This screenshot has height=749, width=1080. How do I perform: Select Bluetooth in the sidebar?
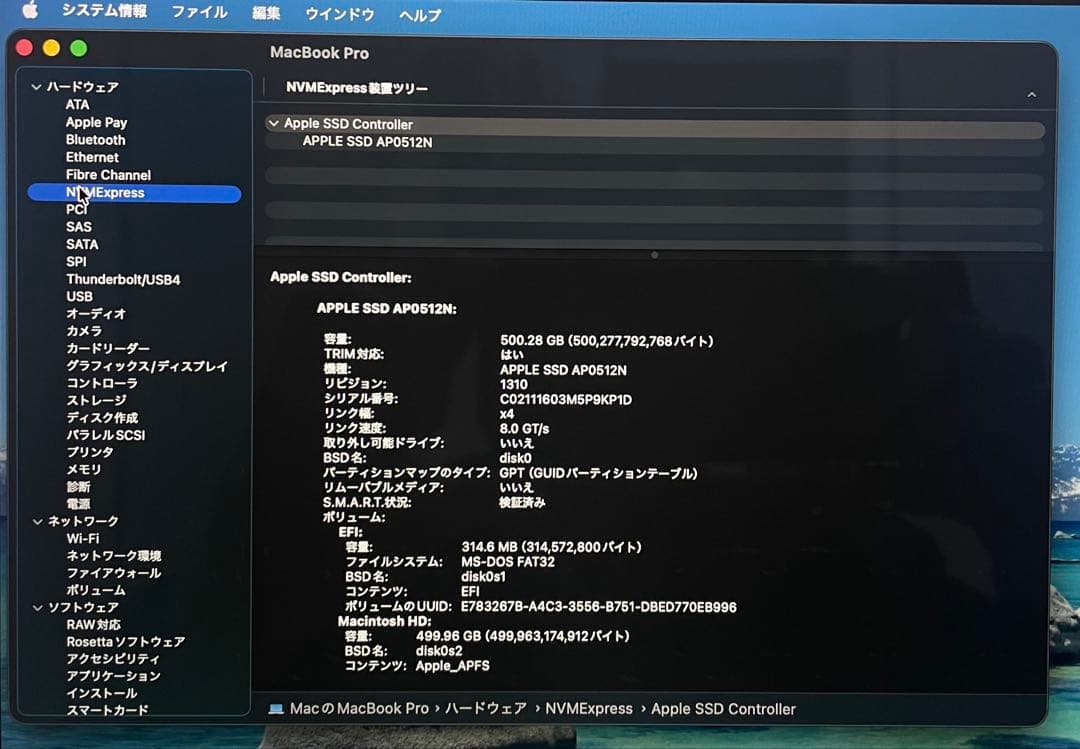coord(95,140)
